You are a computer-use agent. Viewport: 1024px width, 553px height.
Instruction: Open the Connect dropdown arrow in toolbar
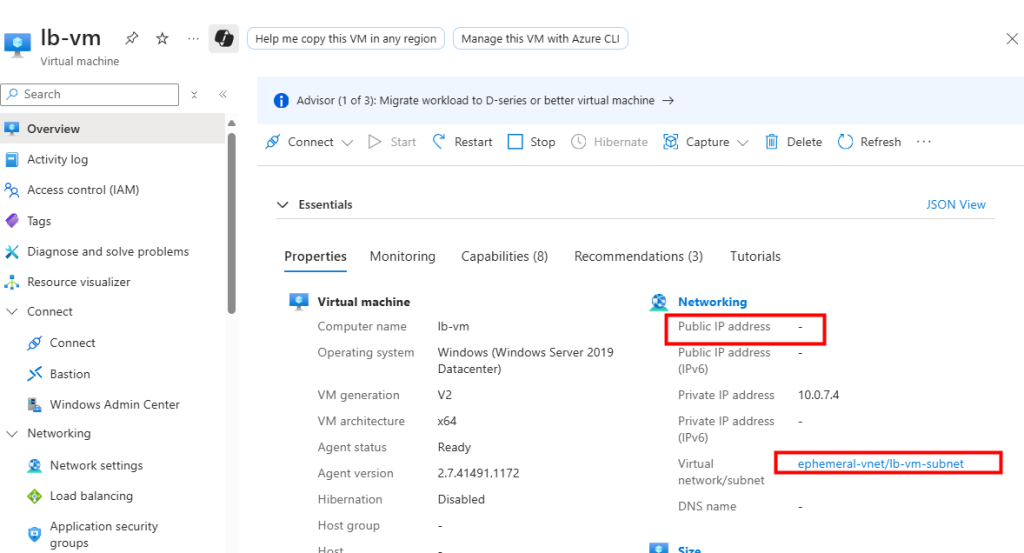coord(347,142)
